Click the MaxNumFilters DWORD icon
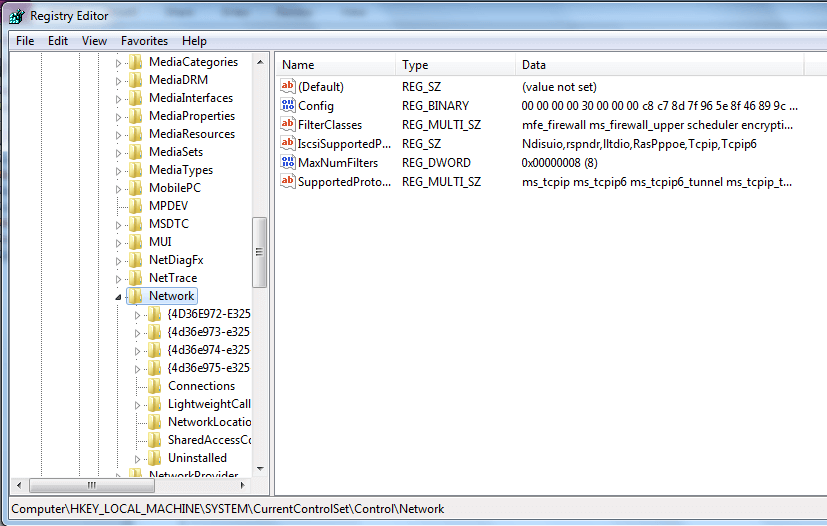 287,162
